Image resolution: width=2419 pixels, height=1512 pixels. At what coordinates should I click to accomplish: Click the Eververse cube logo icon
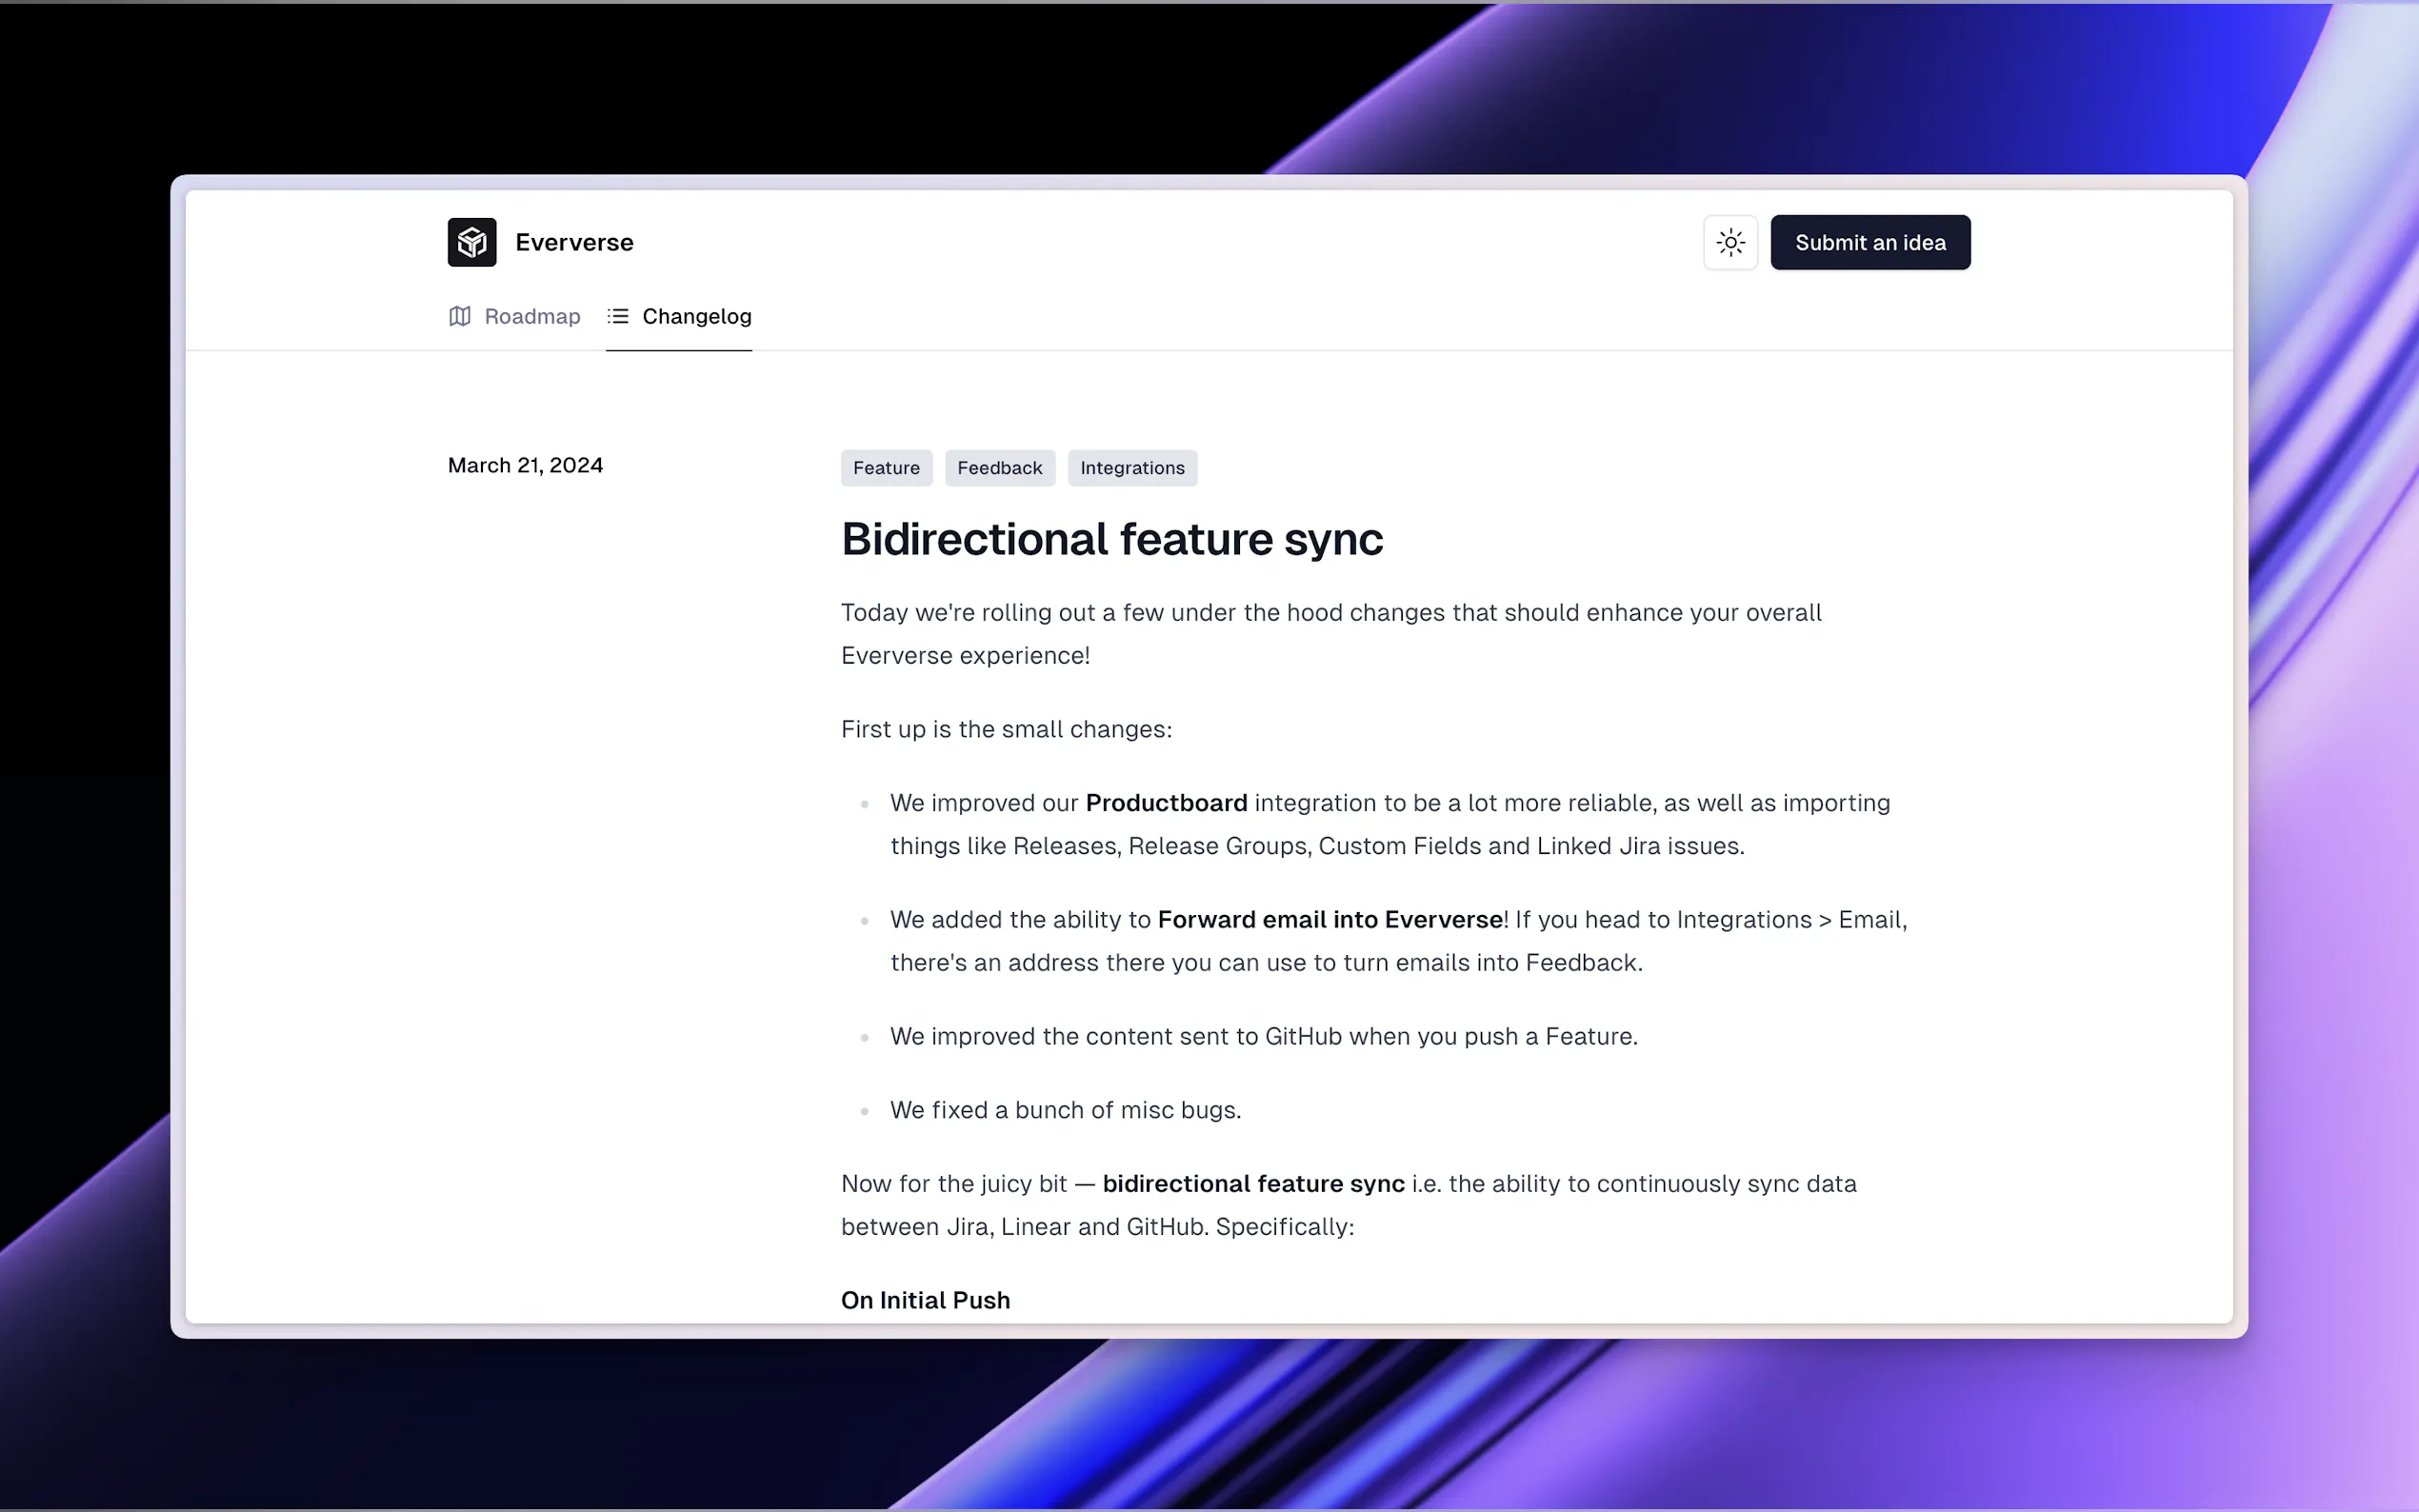click(x=472, y=242)
